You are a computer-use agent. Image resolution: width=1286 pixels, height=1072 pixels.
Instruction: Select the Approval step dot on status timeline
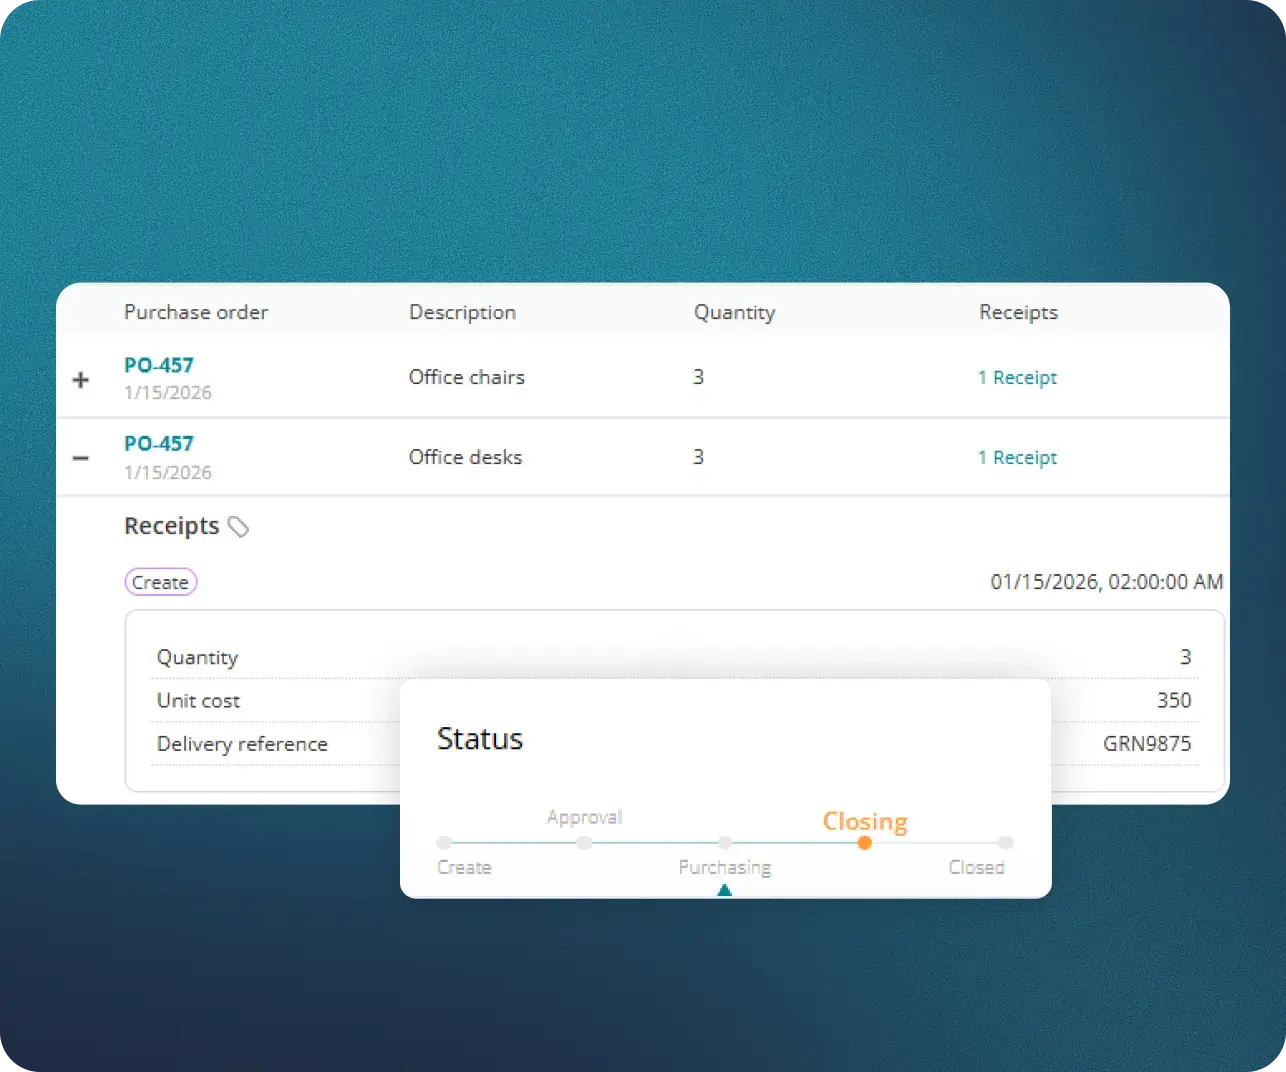tap(584, 843)
